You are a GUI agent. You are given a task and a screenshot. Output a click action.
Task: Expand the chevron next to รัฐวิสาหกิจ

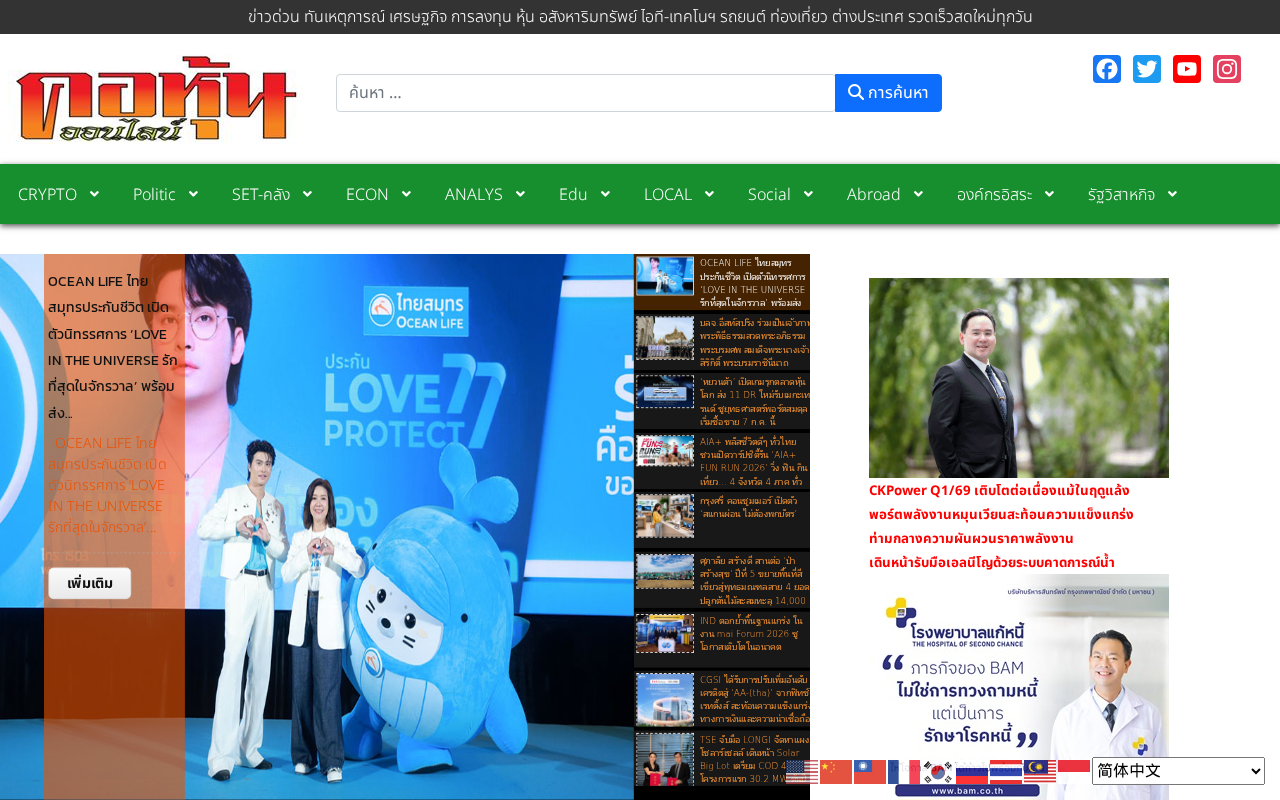coord(1173,194)
